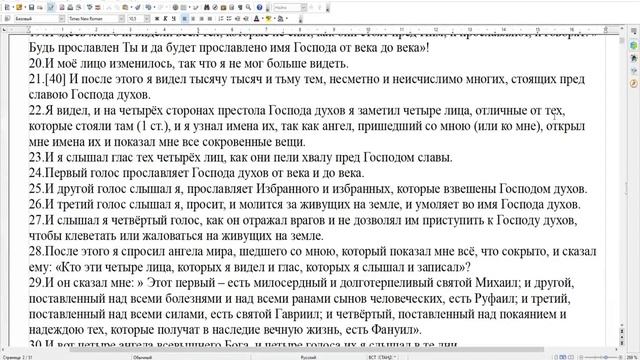
Task: Justify the paragraph text
Action: point(210,18)
